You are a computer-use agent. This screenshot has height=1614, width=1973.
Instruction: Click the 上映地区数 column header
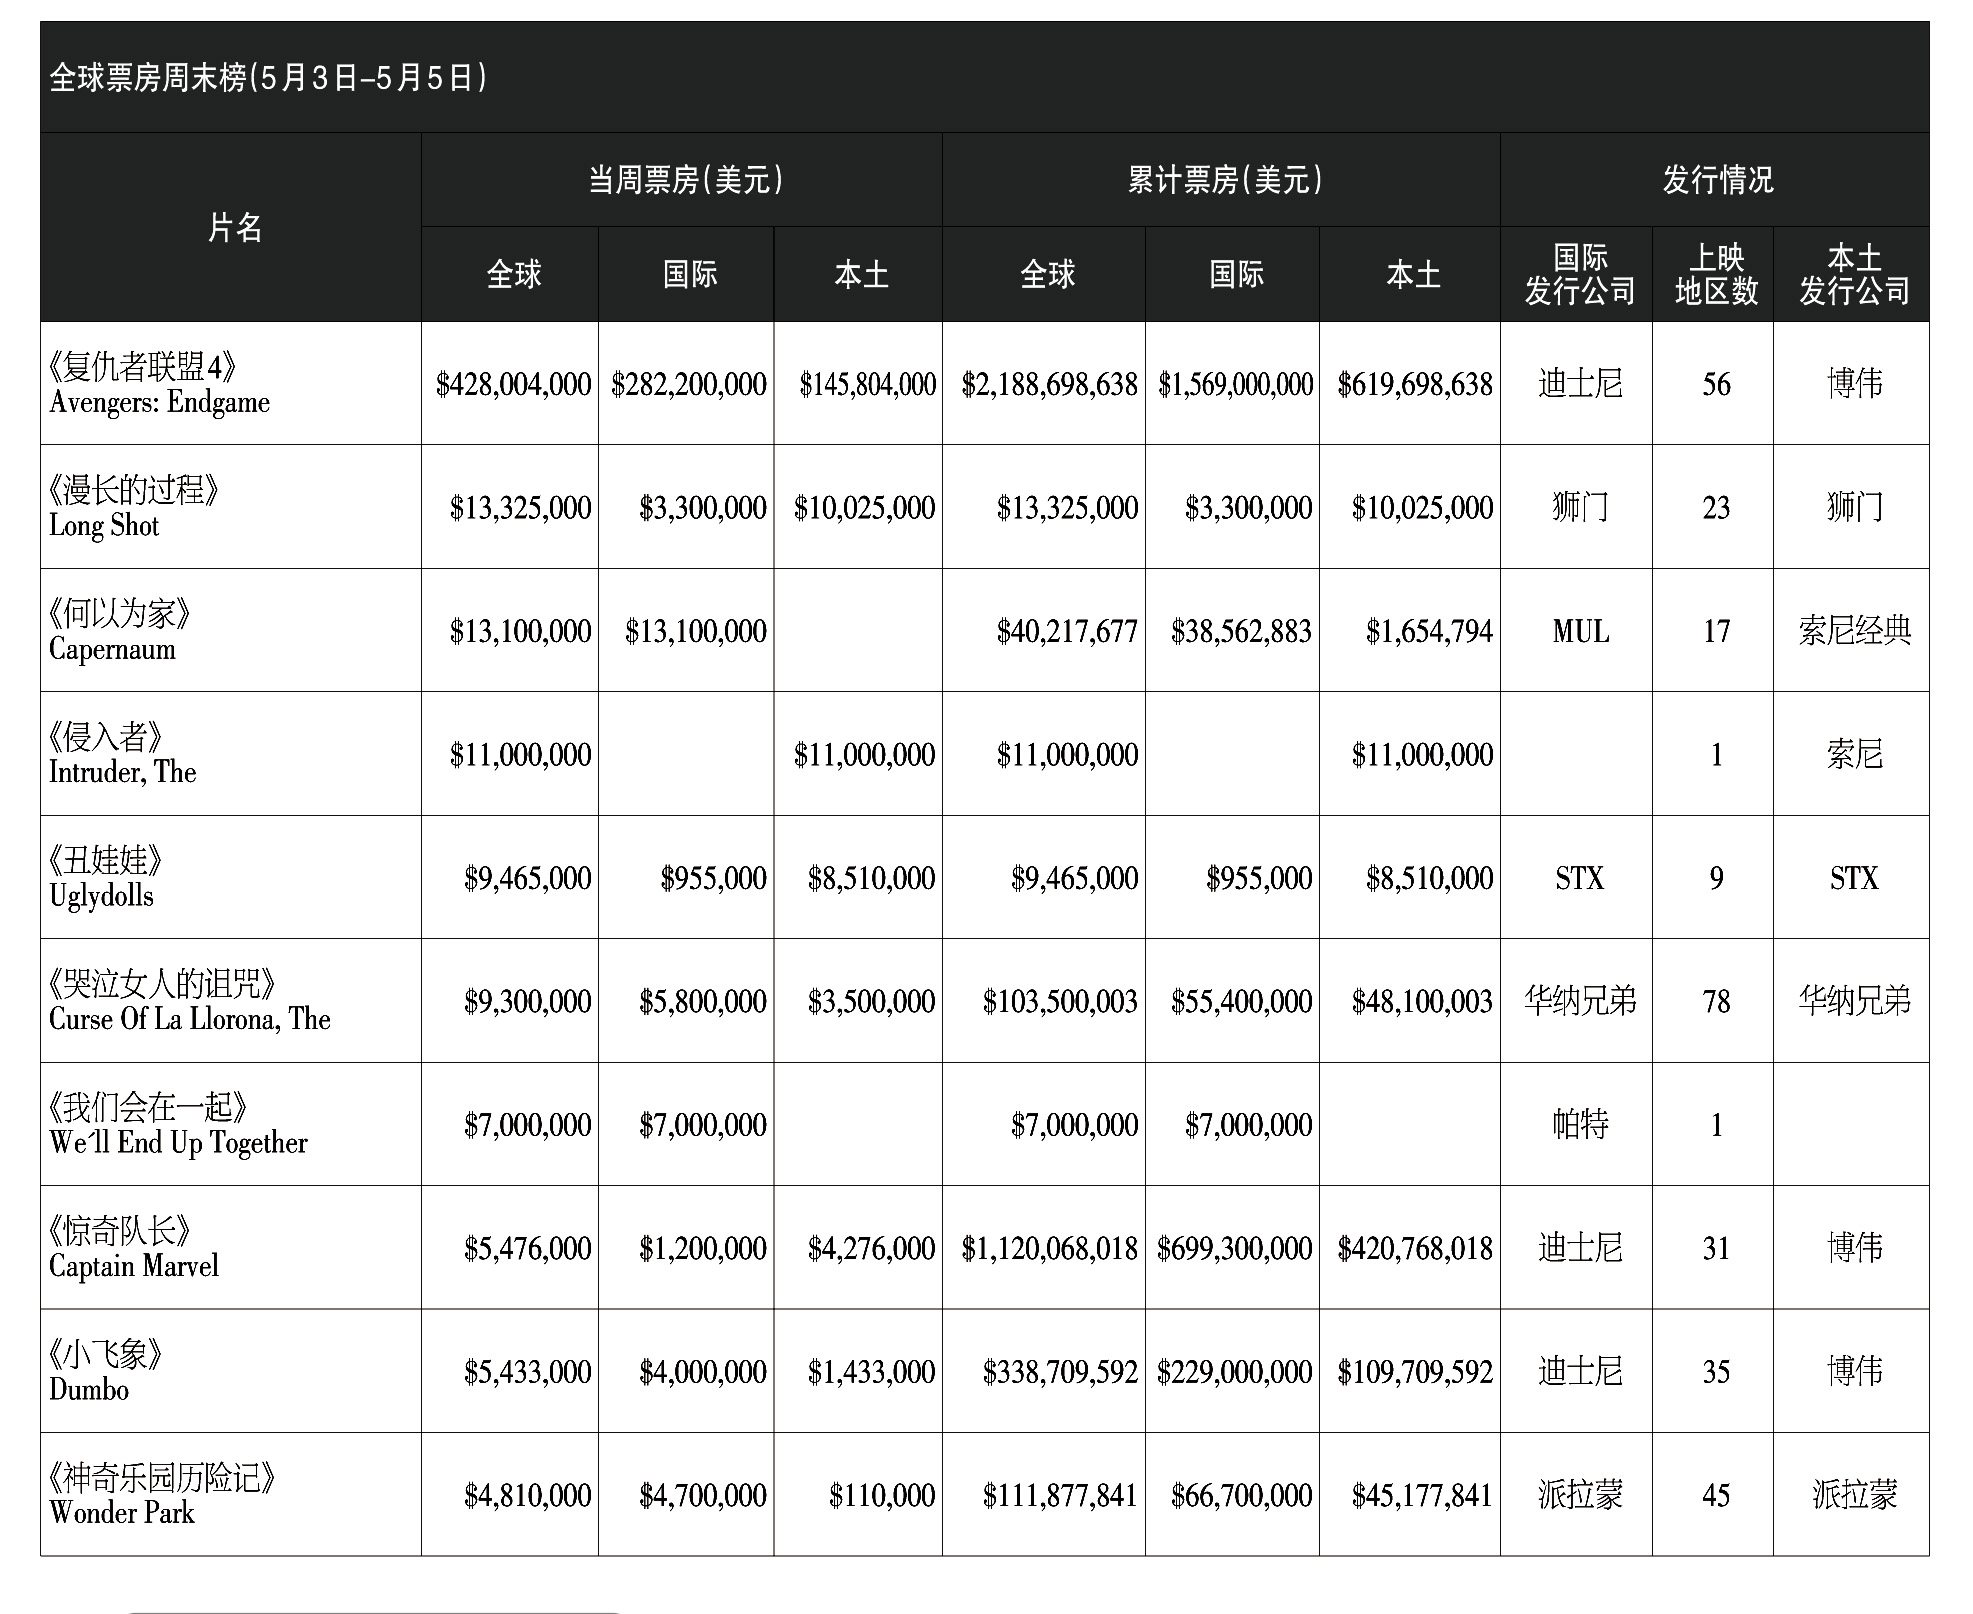[x=1716, y=274]
